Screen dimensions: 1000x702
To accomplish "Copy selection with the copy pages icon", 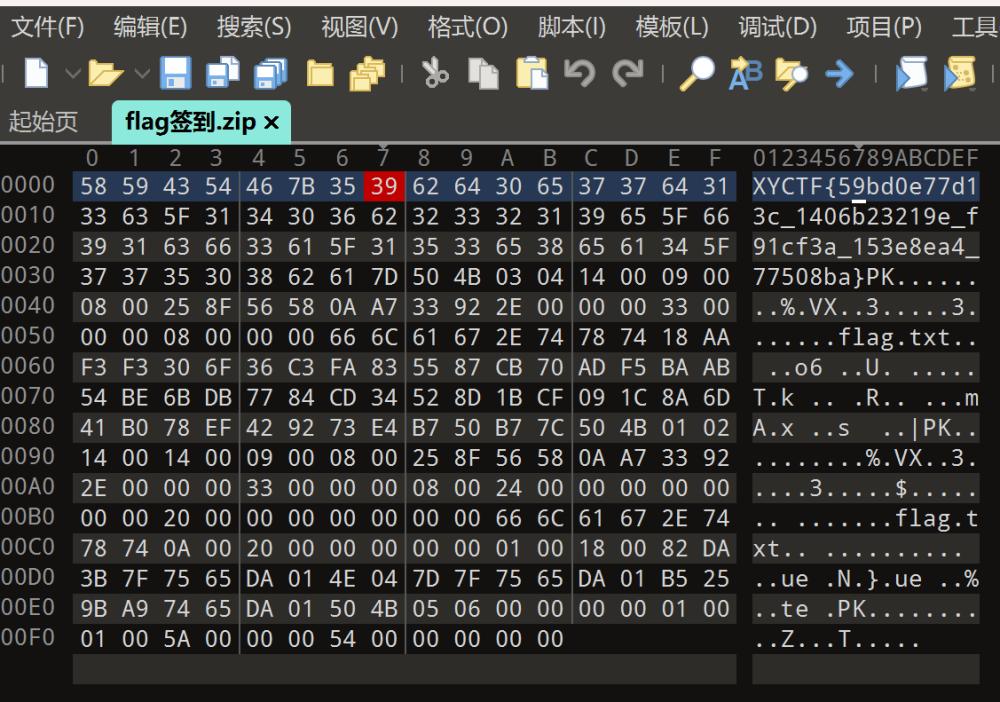I will [x=483, y=73].
